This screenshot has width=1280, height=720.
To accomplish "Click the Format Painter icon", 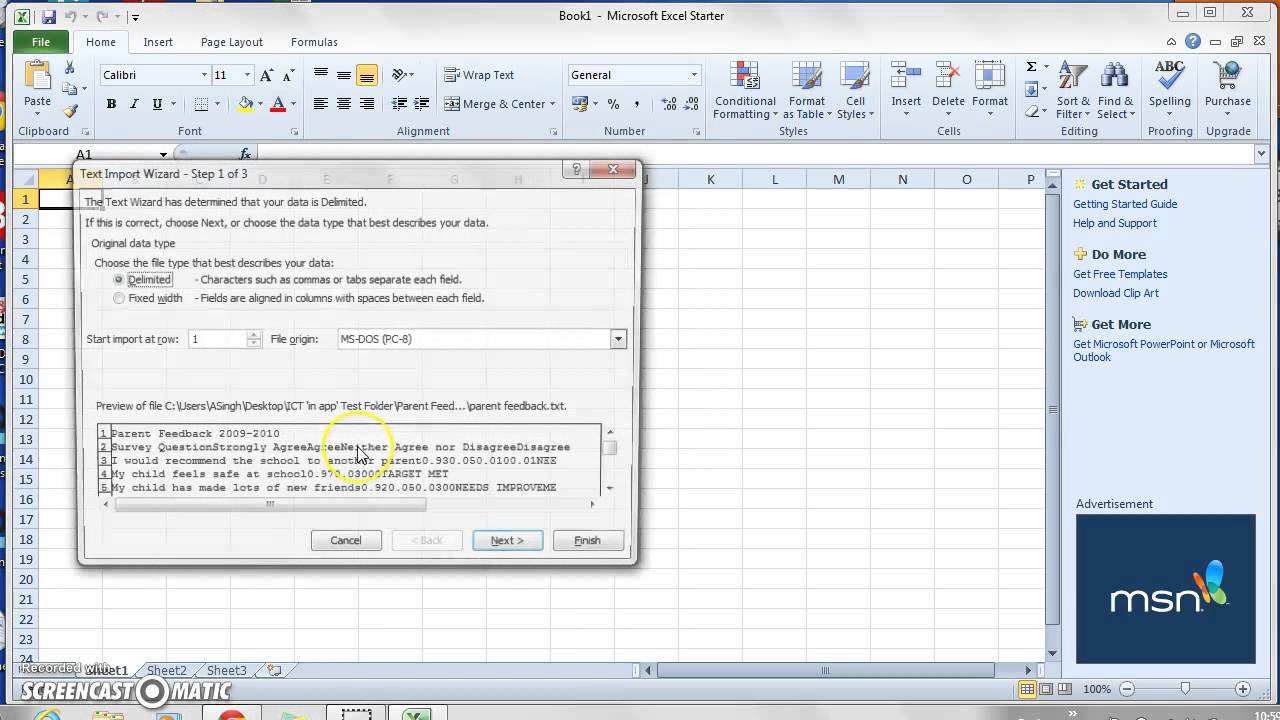I will 69,110.
